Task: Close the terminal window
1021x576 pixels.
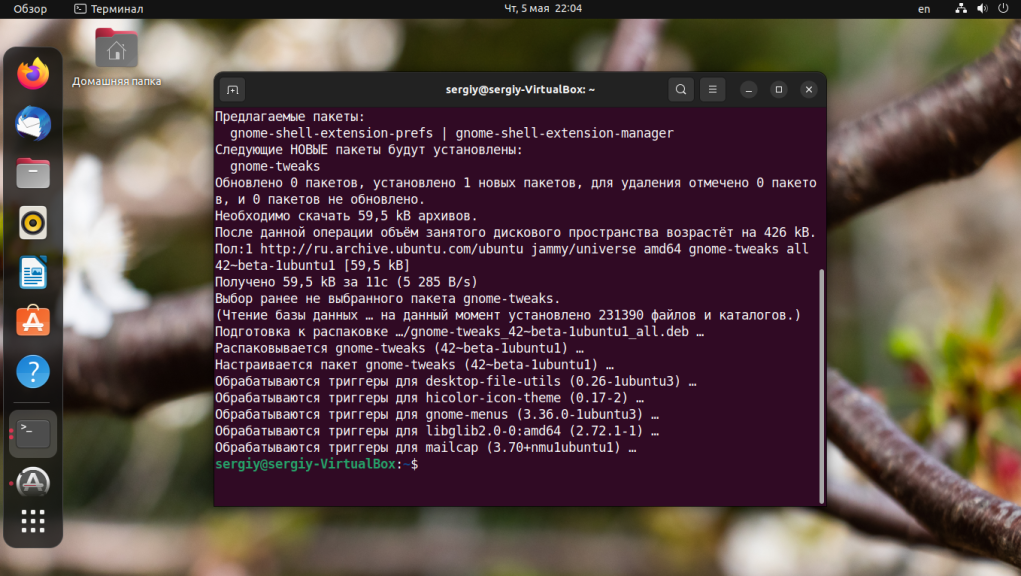Action: 809,90
